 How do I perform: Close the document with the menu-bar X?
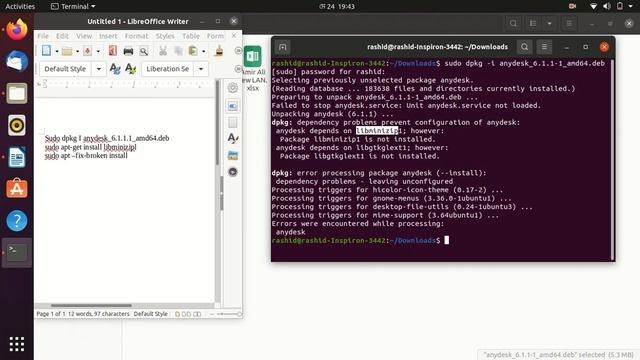(234, 36)
